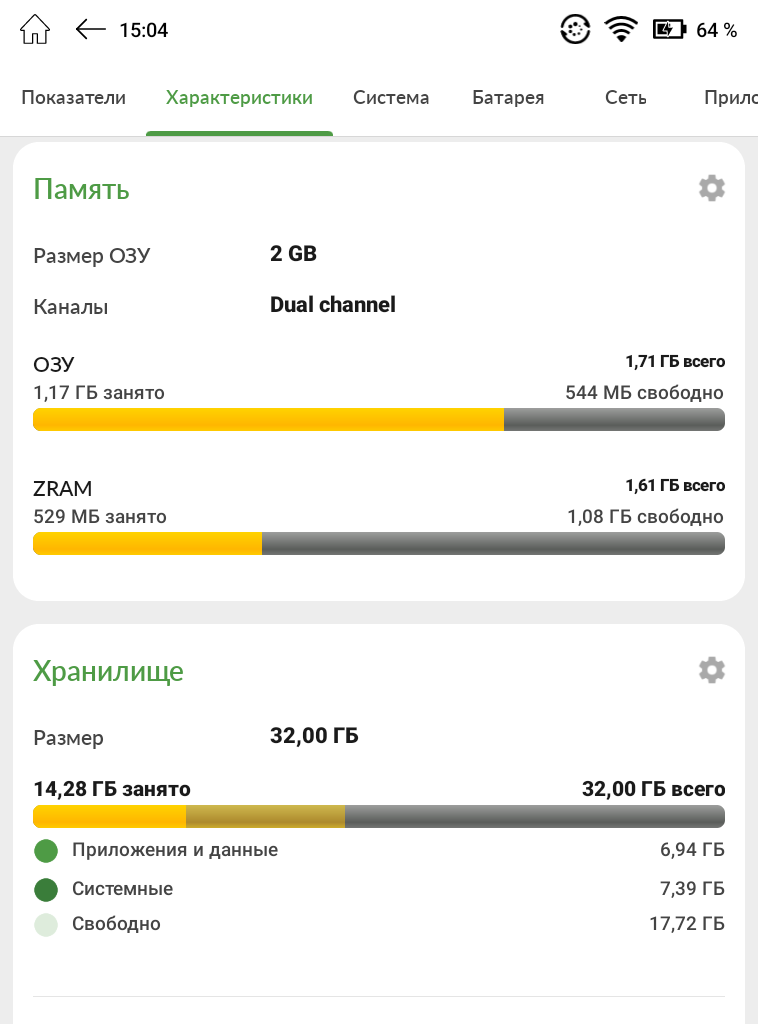Tap the pale Свободно legend dot

tap(46, 924)
